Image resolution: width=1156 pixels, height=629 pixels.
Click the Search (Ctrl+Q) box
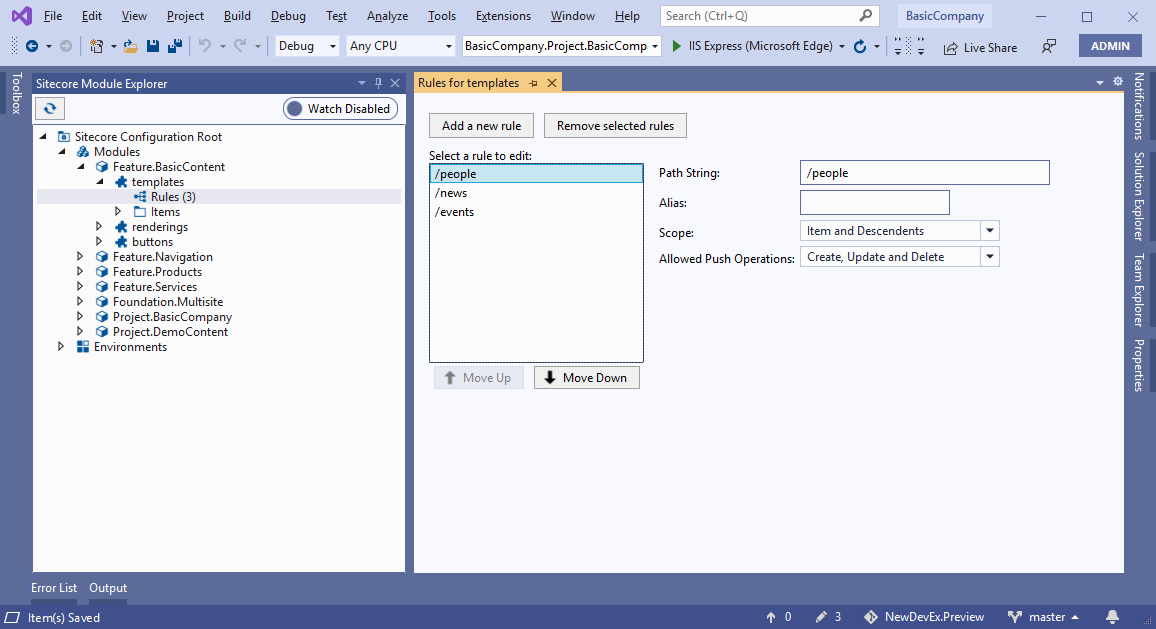coord(770,15)
